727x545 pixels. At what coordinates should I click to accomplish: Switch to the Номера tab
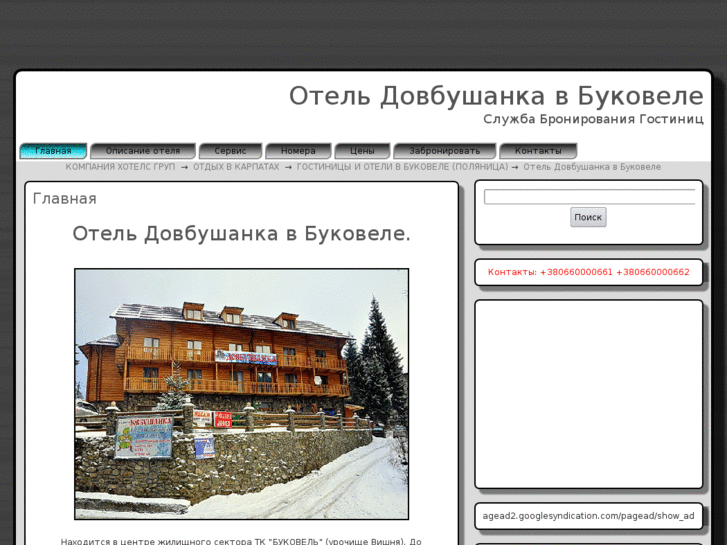(x=298, y=151)
